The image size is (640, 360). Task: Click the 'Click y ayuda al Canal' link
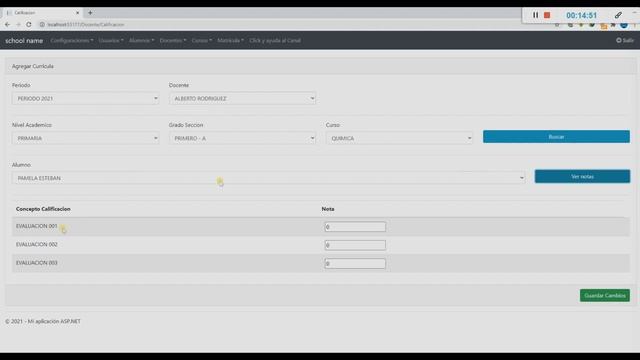tap(275, 40)
